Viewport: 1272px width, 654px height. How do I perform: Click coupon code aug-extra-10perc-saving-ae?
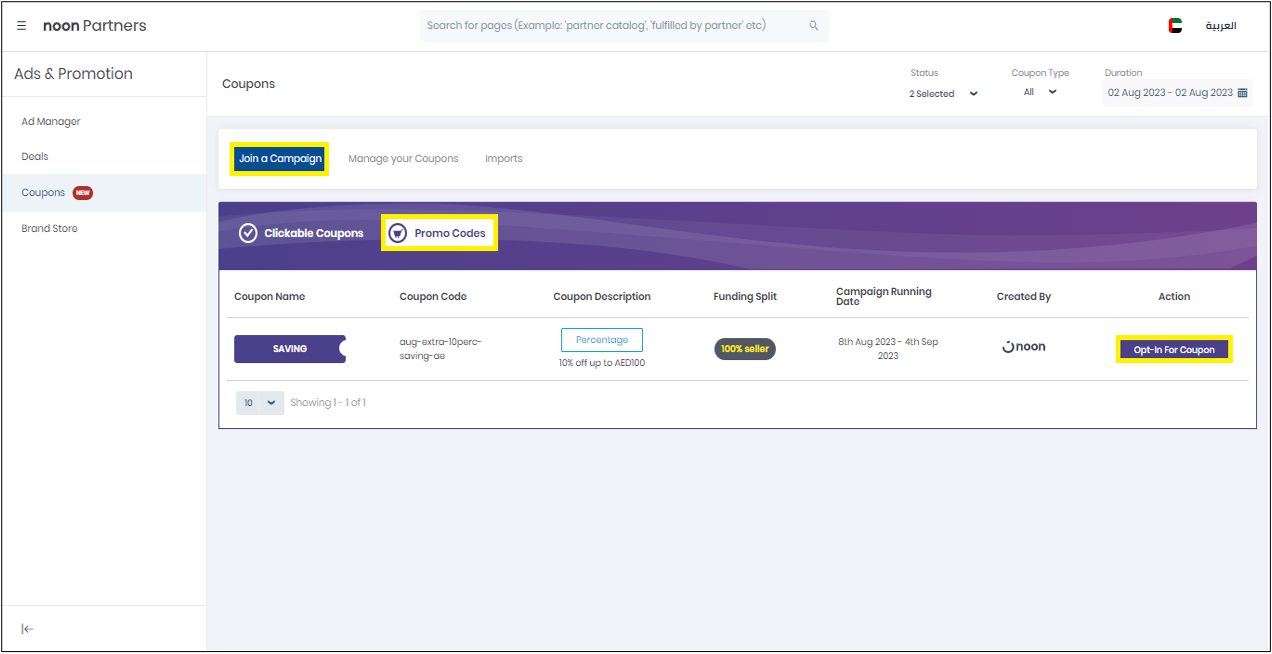tap(440, 349)
